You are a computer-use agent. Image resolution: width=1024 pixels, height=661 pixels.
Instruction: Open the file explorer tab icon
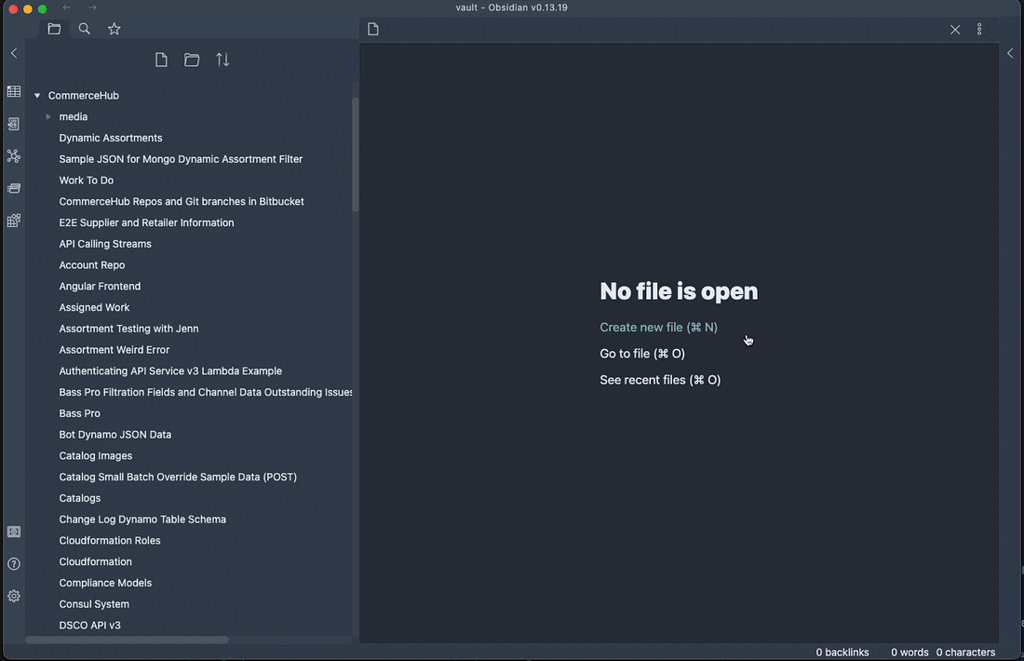(x=54, y=29)
